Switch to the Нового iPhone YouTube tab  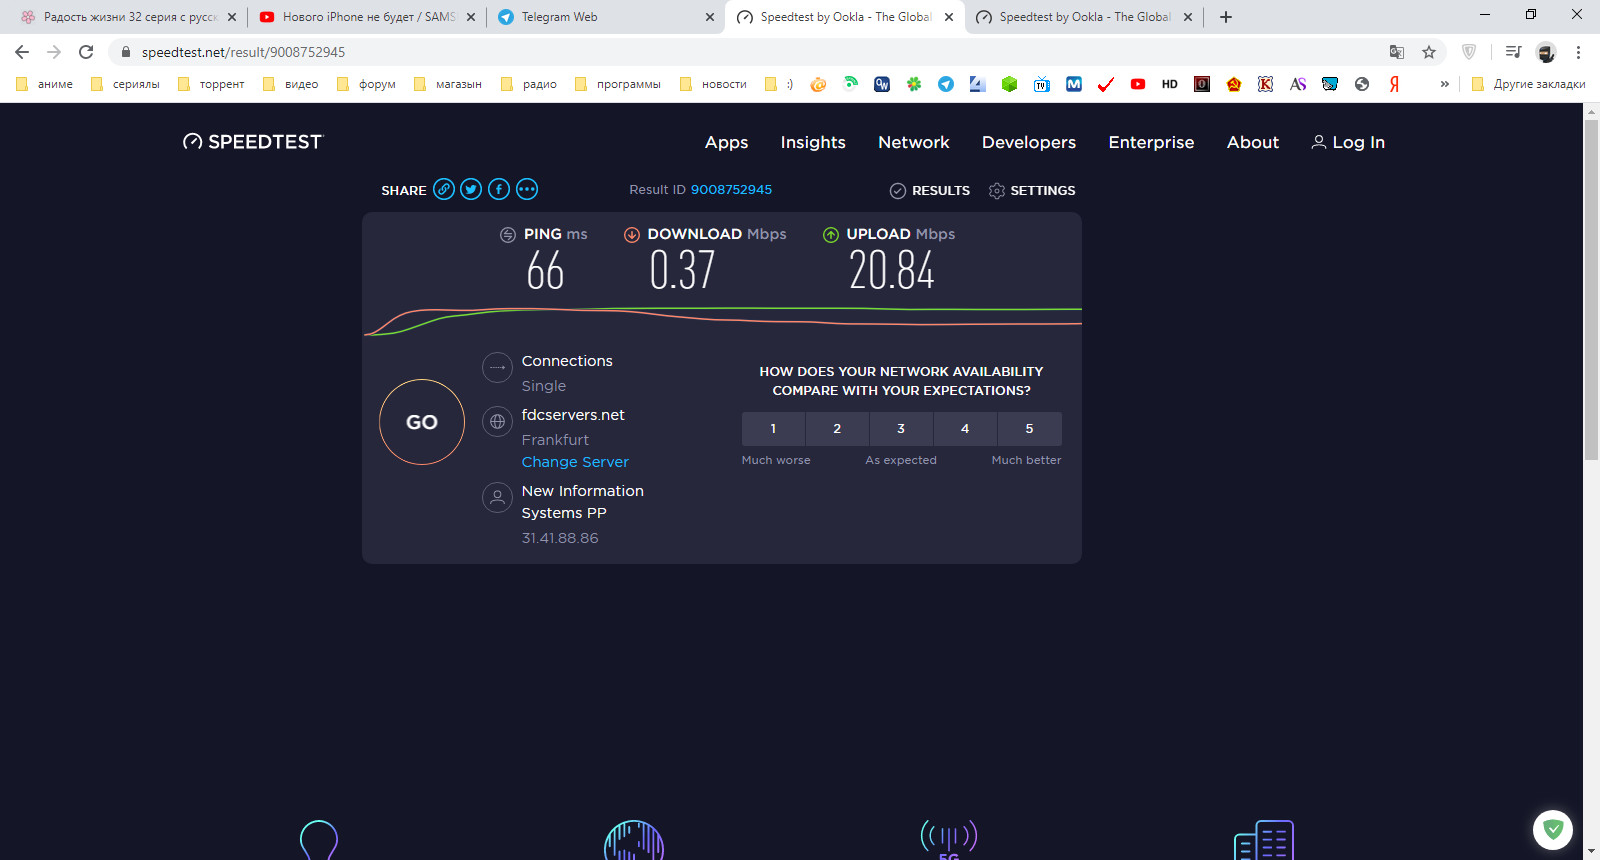pos(366,17)
